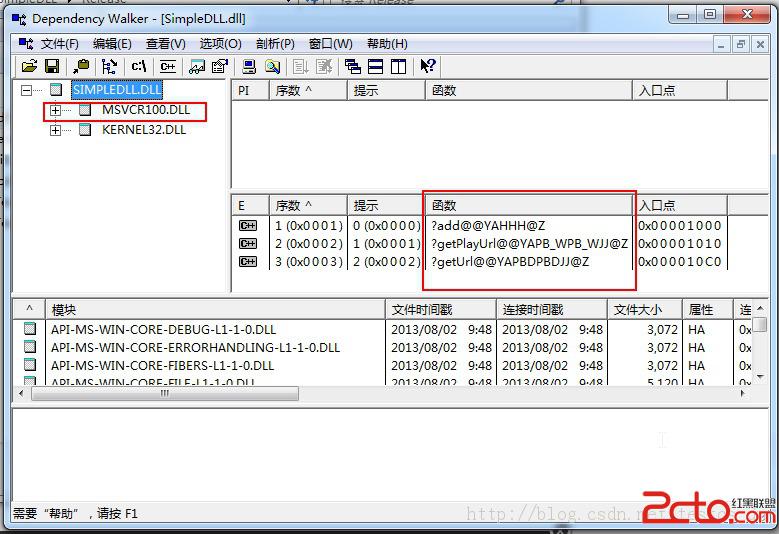Viewport: 779px width, 534px height.
Task: Toggle the Auto Expand tree icon
Action: (109, 66)
